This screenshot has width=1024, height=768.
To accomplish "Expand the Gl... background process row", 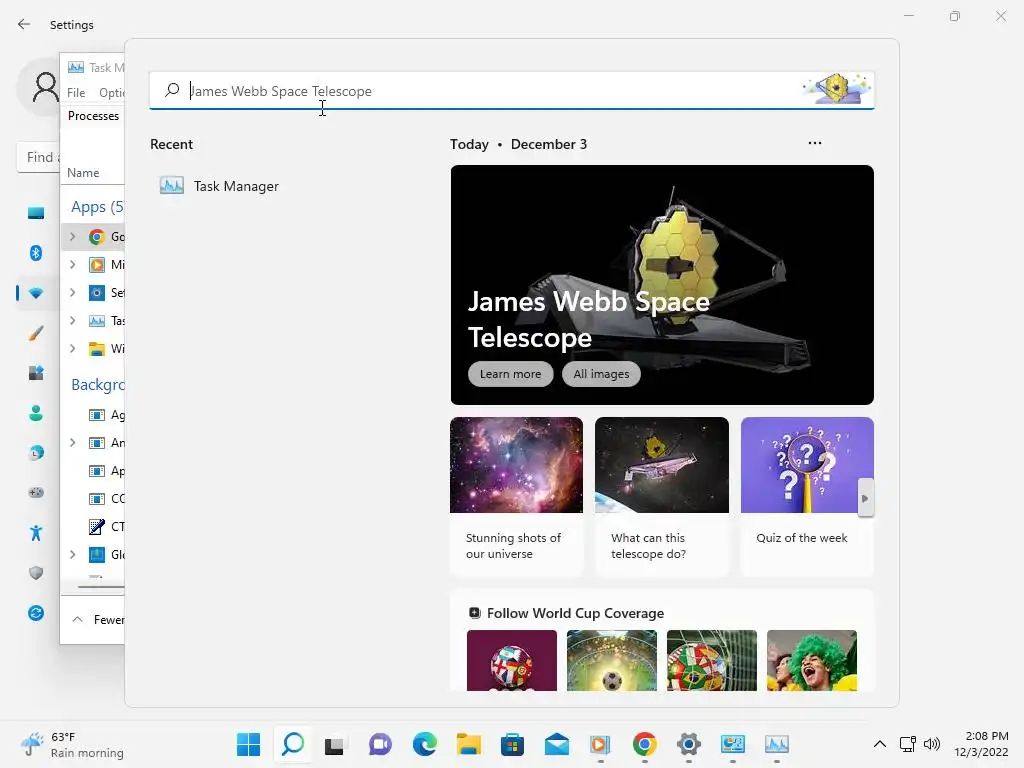I will 72,554.
